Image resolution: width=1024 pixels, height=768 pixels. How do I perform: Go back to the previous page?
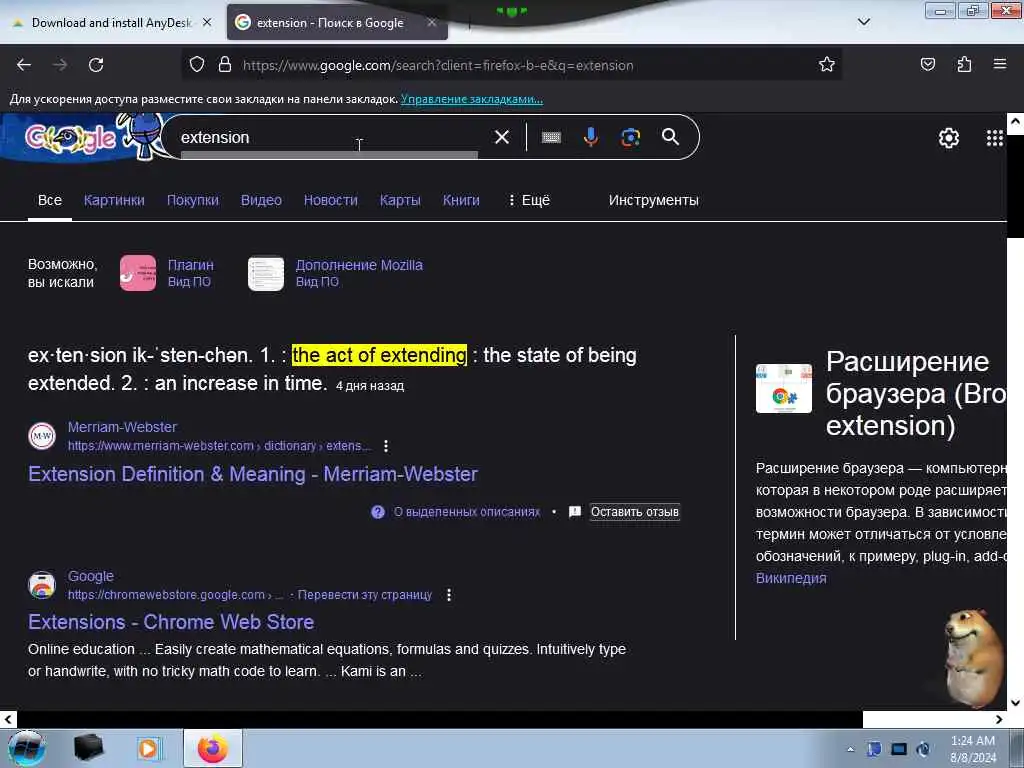tap(24, 65)
